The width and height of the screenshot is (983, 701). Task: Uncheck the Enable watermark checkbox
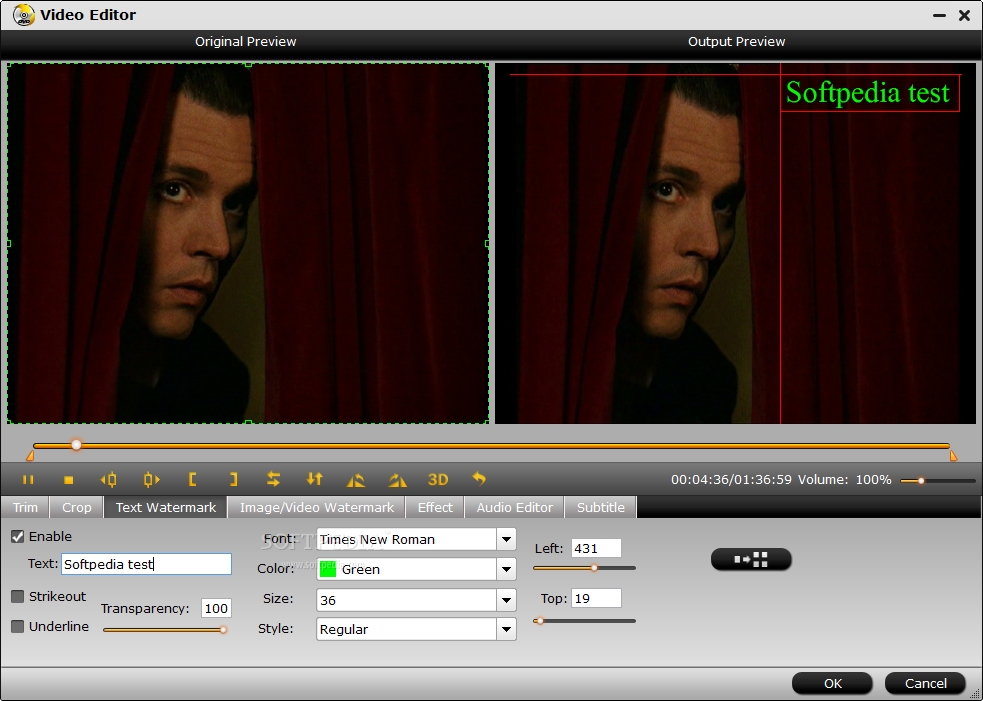pyautogui.click(x=18, y=536)
